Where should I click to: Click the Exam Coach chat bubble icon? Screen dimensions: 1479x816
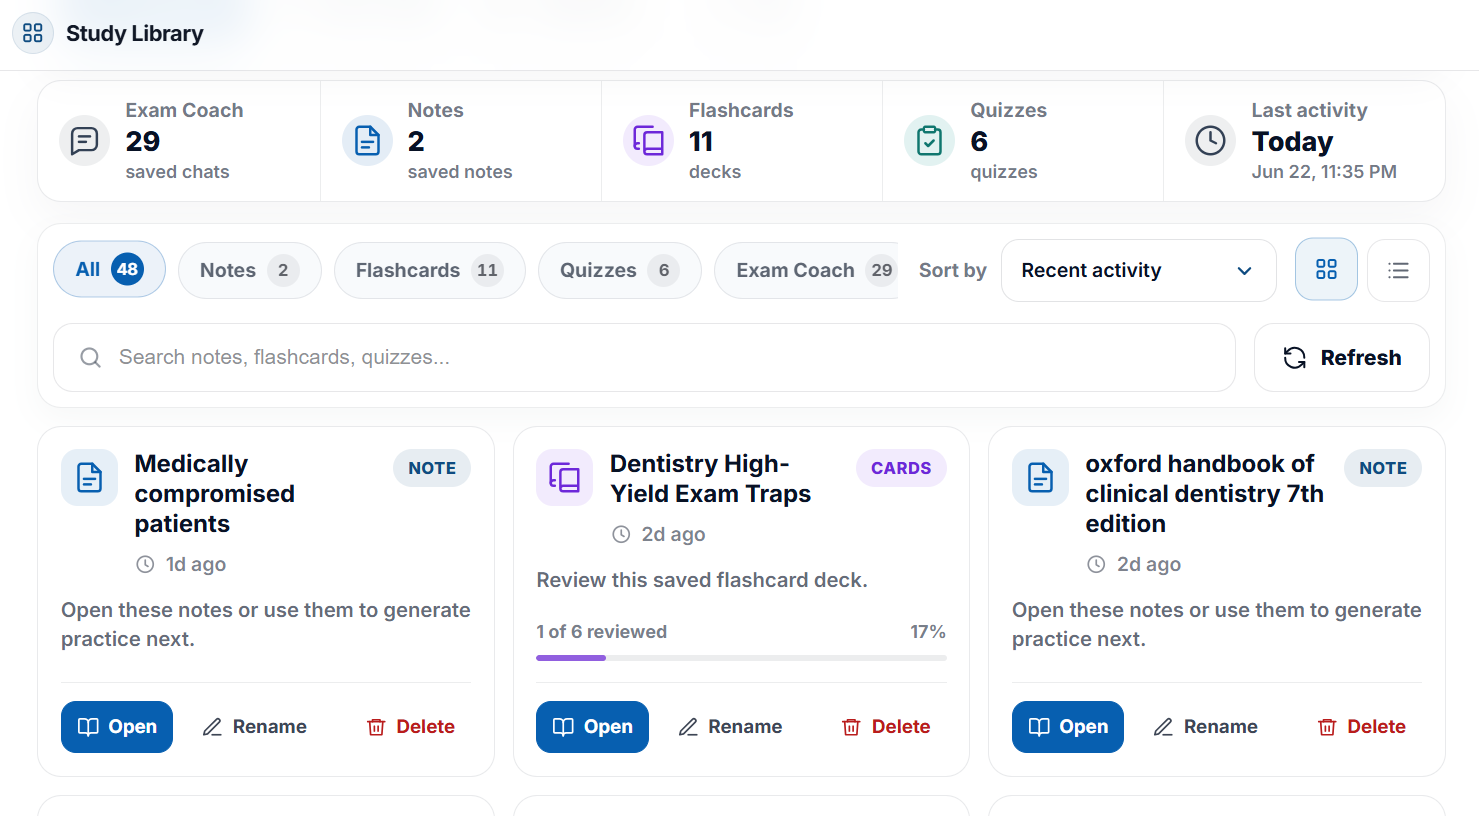(x=85, y=140)
